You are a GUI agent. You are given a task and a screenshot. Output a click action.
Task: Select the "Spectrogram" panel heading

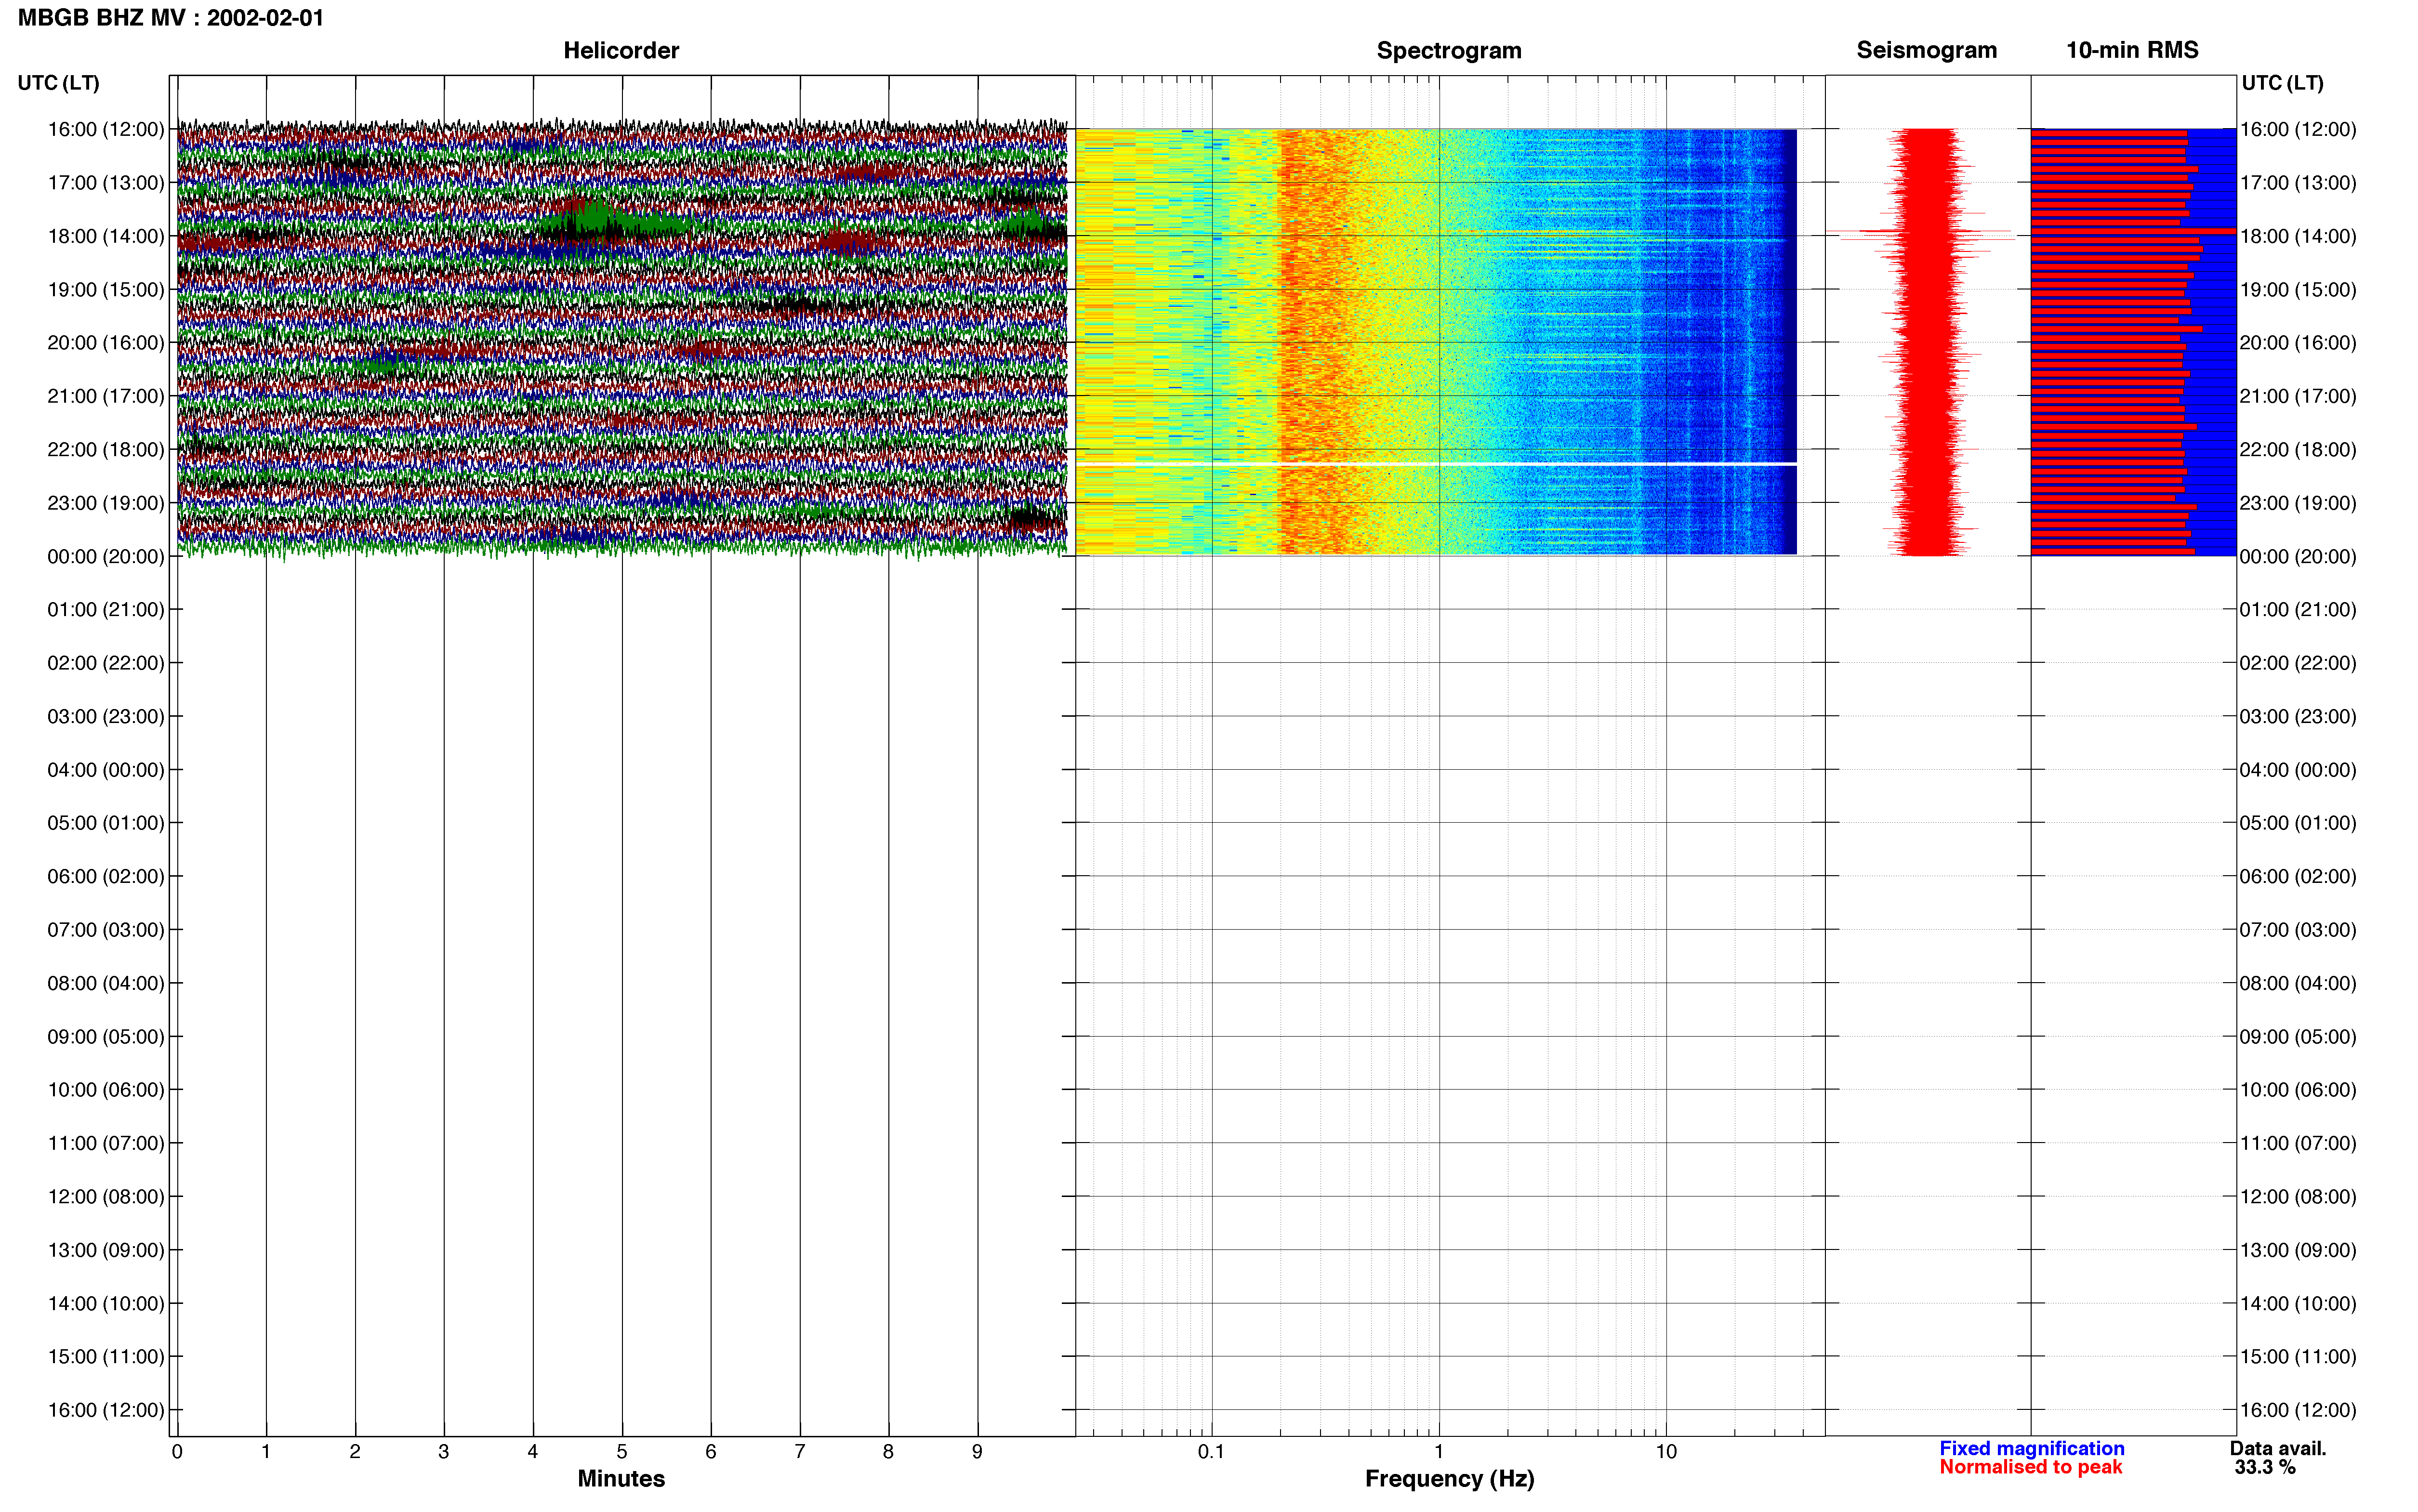pyautogui.click(x=1449, y=50)
